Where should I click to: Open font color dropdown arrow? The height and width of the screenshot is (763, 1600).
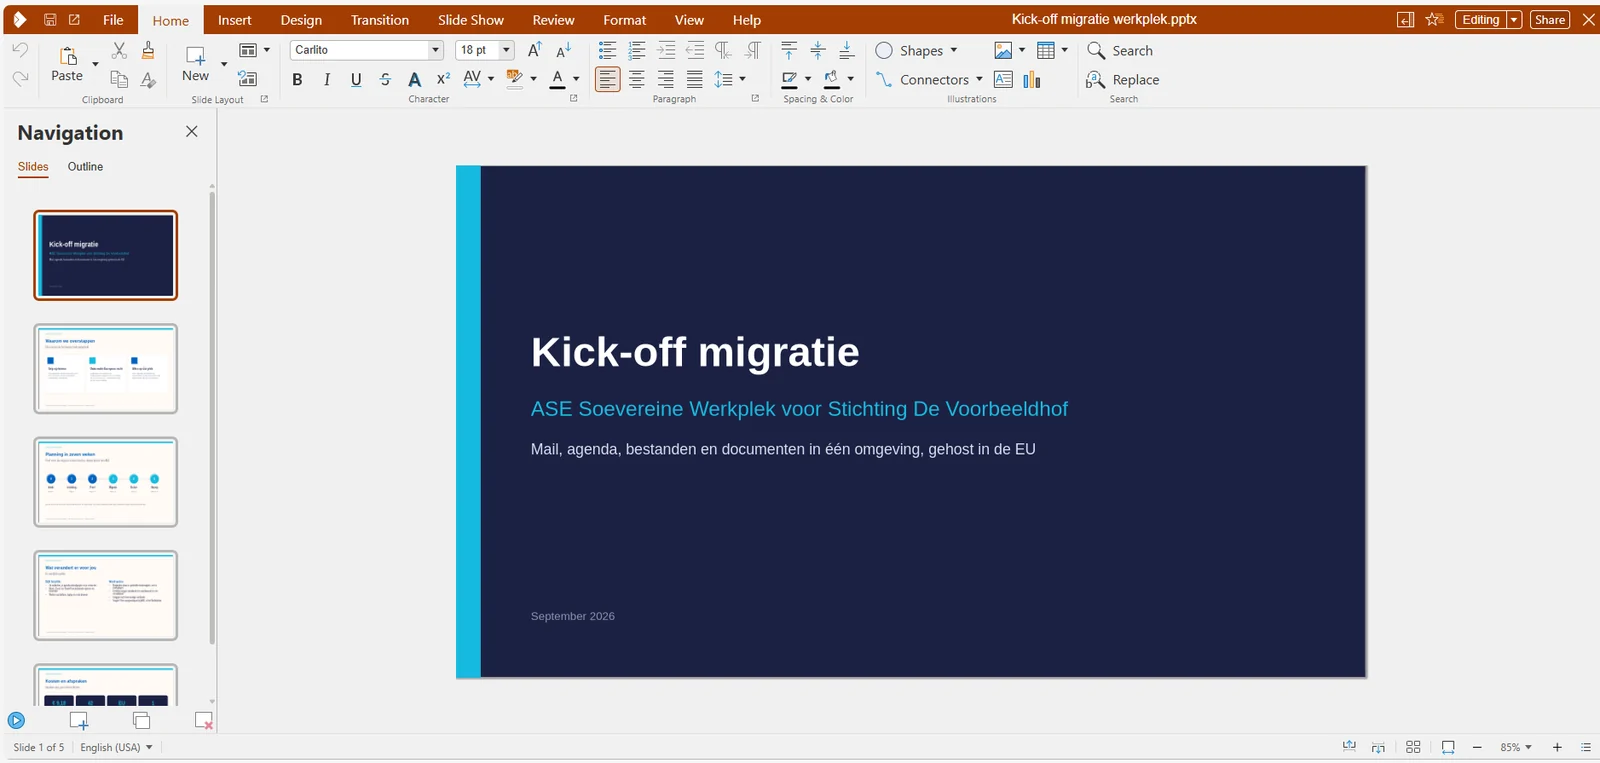tap(576, 79)
